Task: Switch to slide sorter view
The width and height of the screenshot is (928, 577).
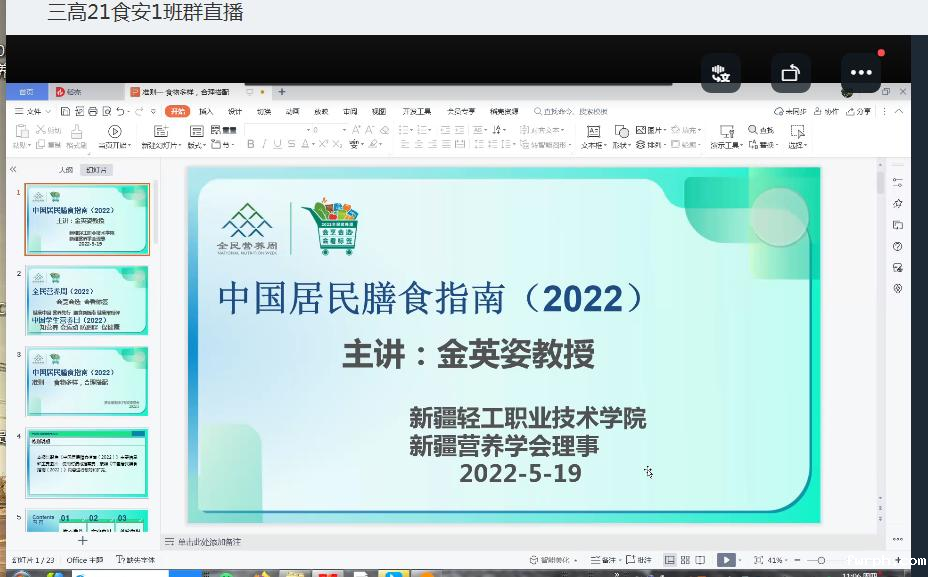Action: point(685,560)
